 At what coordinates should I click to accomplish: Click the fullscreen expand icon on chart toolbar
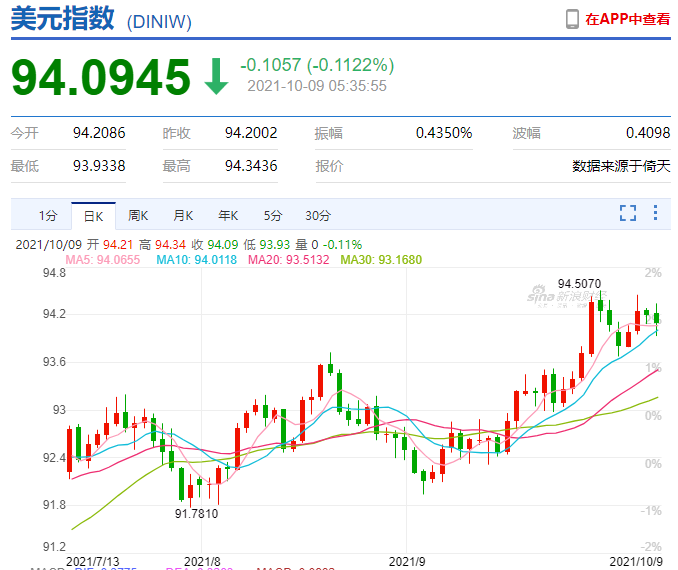(x=627, y=213)
